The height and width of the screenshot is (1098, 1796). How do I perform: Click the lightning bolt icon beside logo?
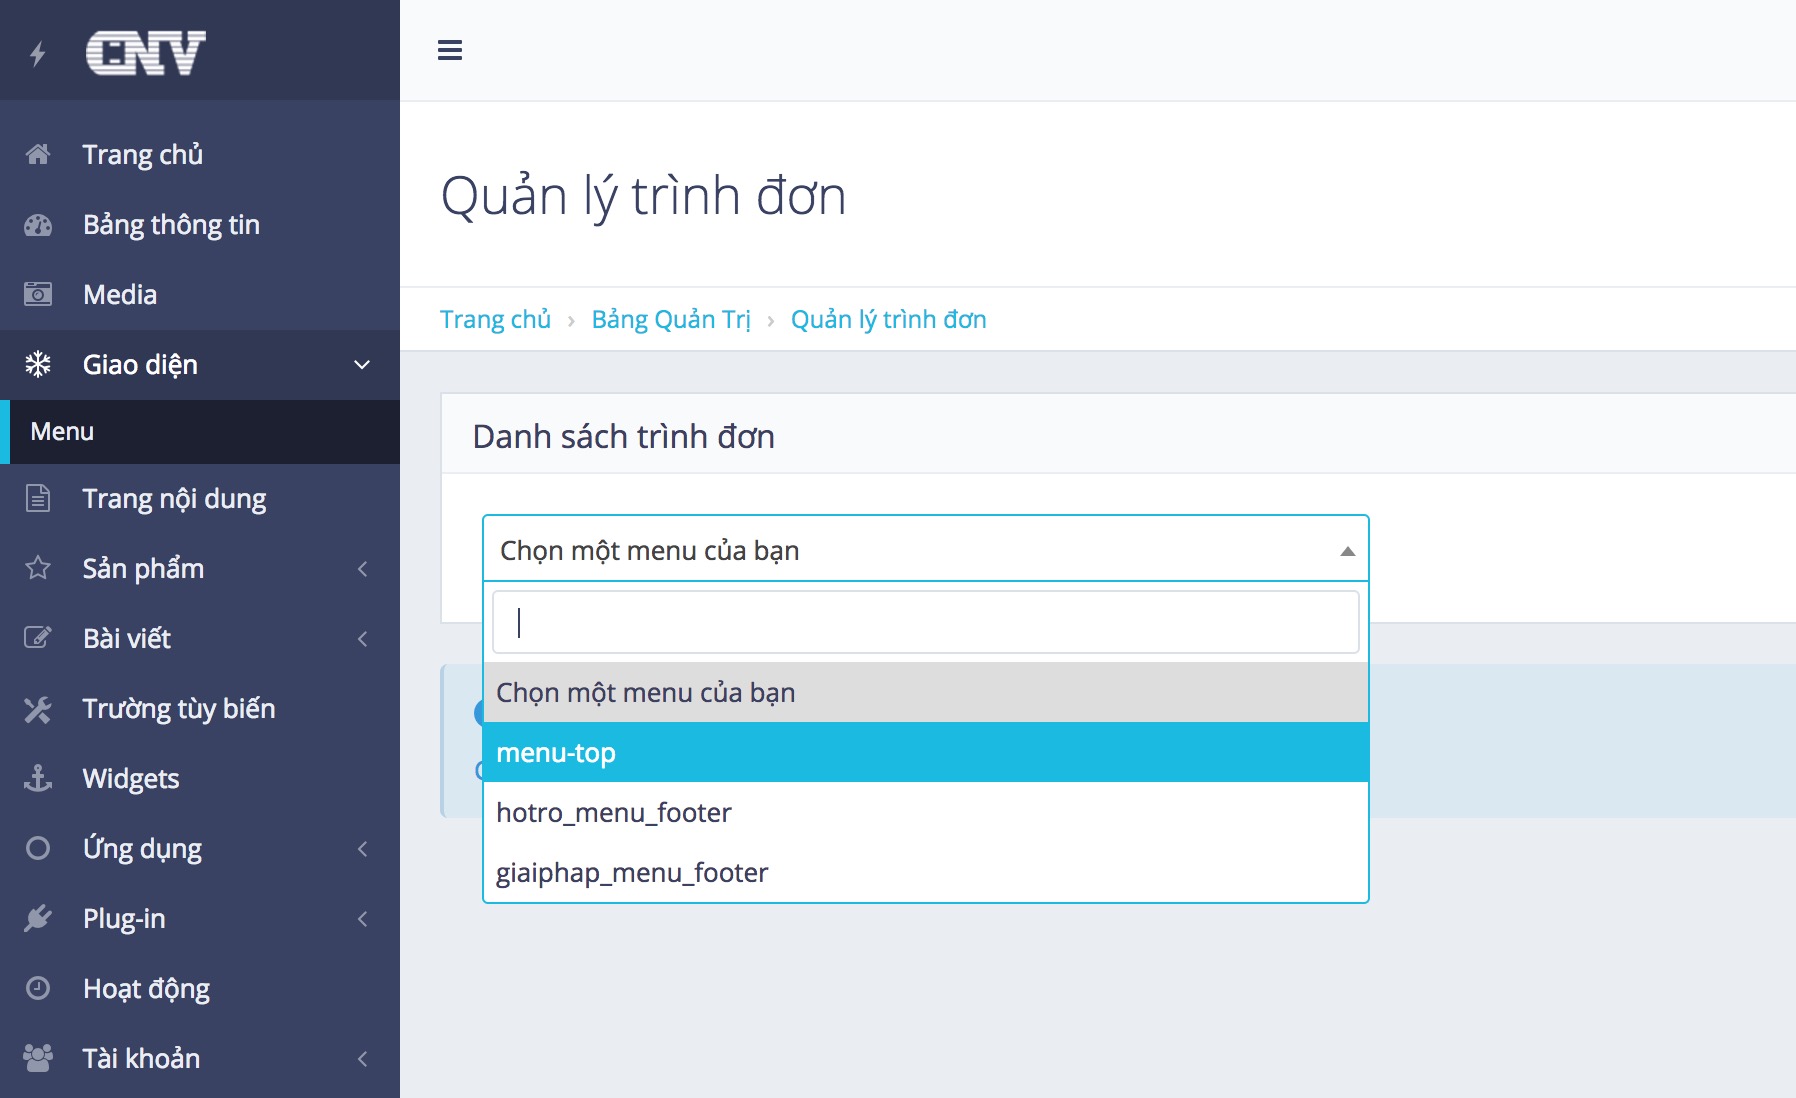pos(38,53)
